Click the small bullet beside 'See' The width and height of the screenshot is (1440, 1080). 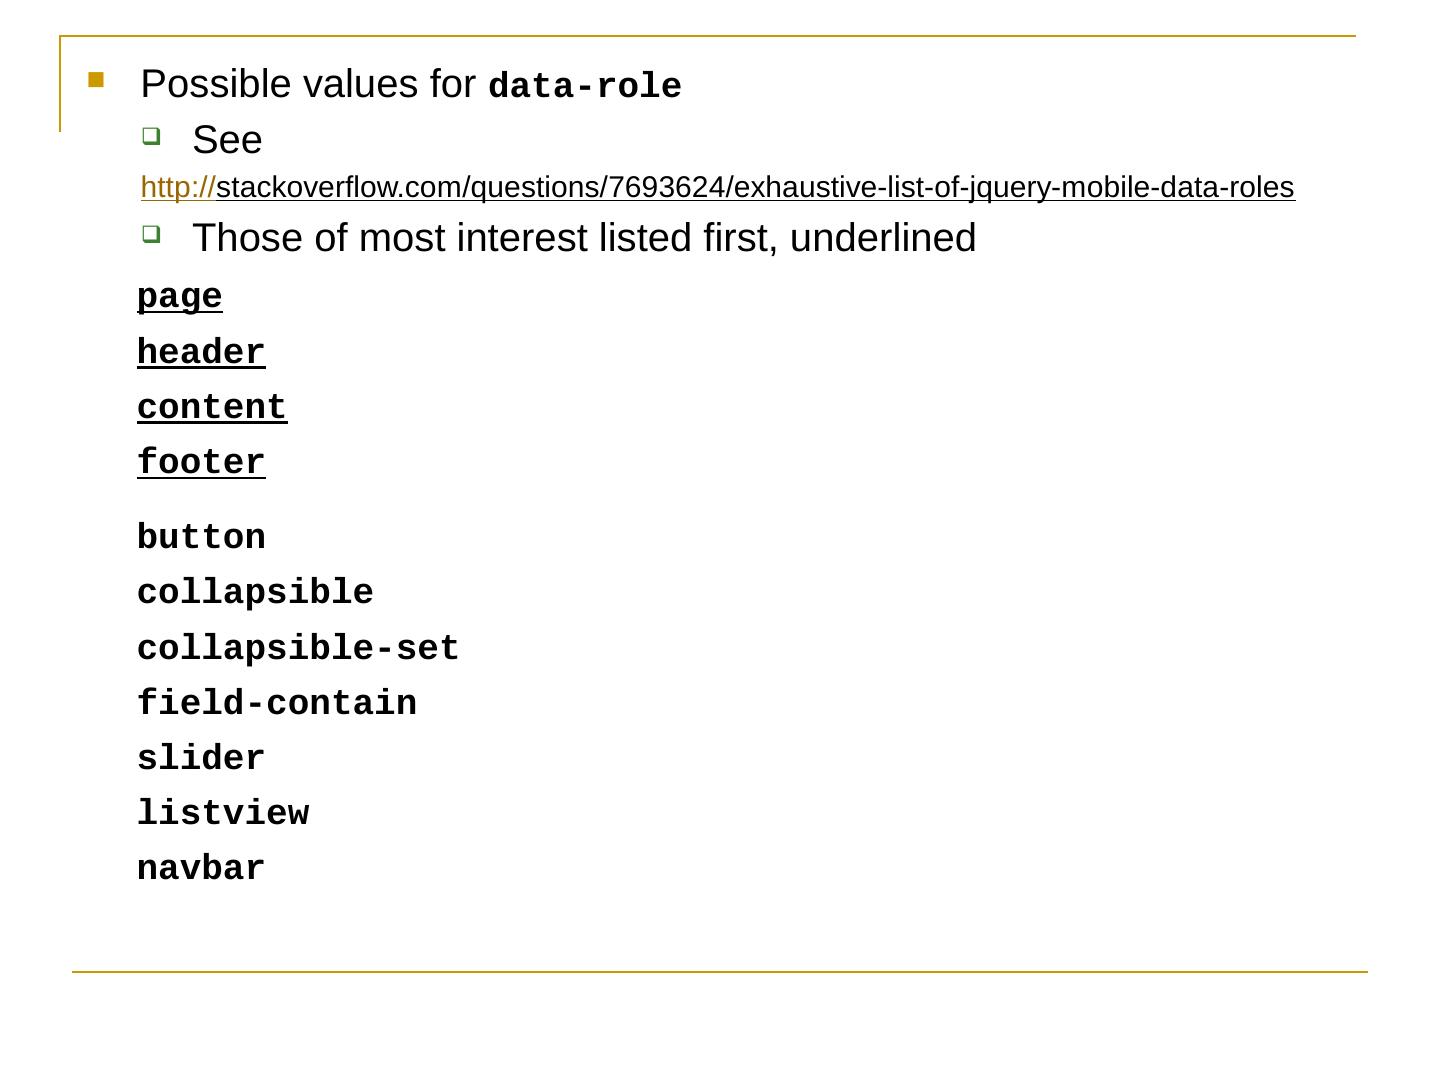pyautogui.click(x=150, y=136)
